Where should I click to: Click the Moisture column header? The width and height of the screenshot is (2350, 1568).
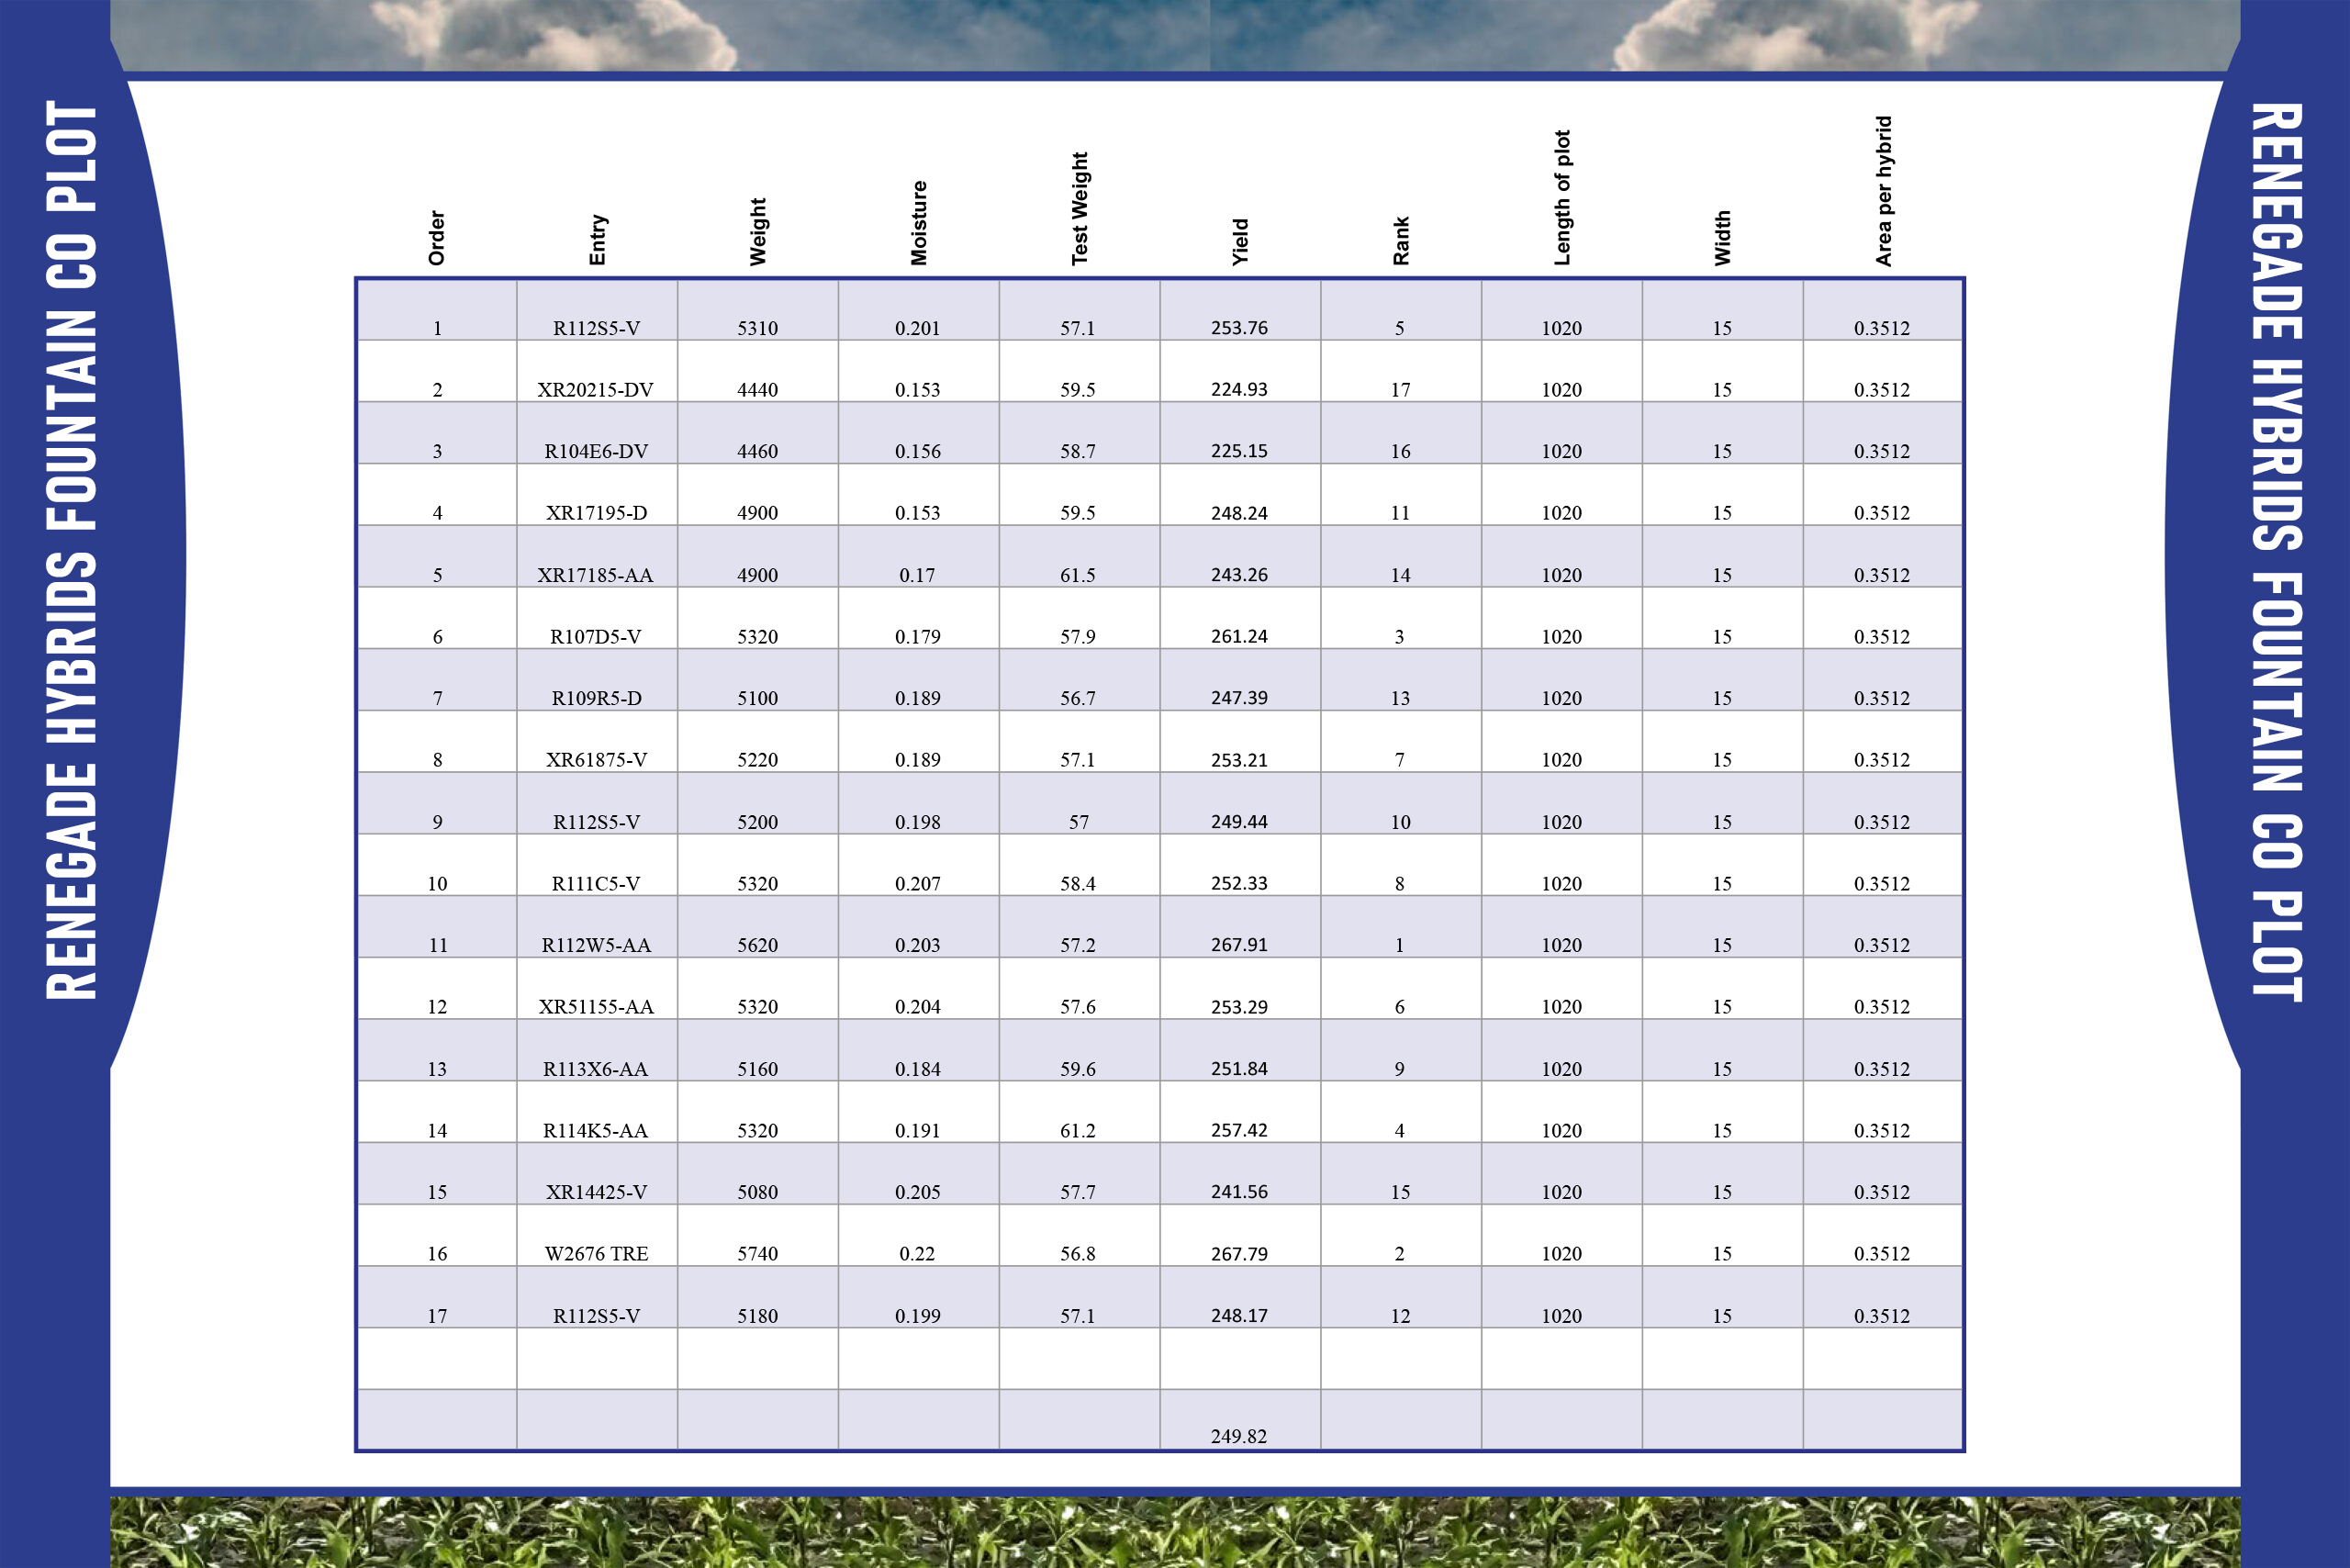point(918,223)
